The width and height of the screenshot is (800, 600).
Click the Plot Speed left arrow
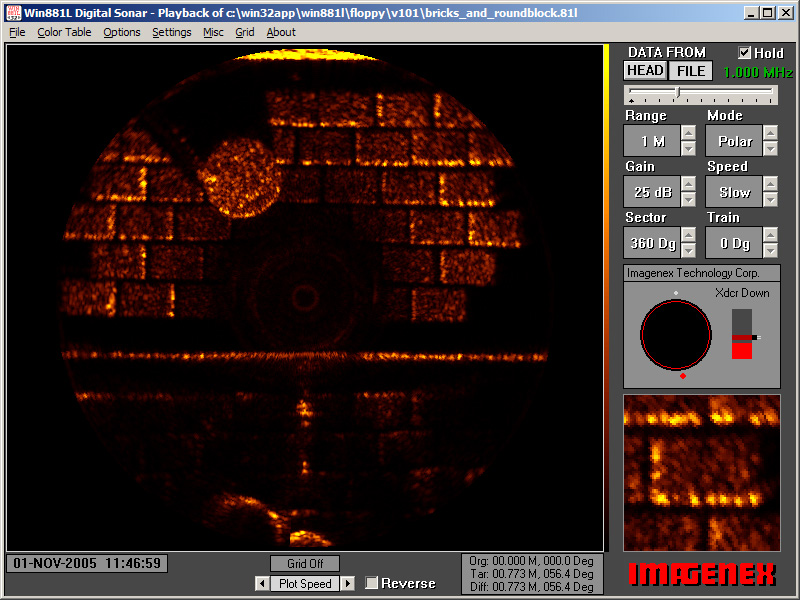click(260, 583)
